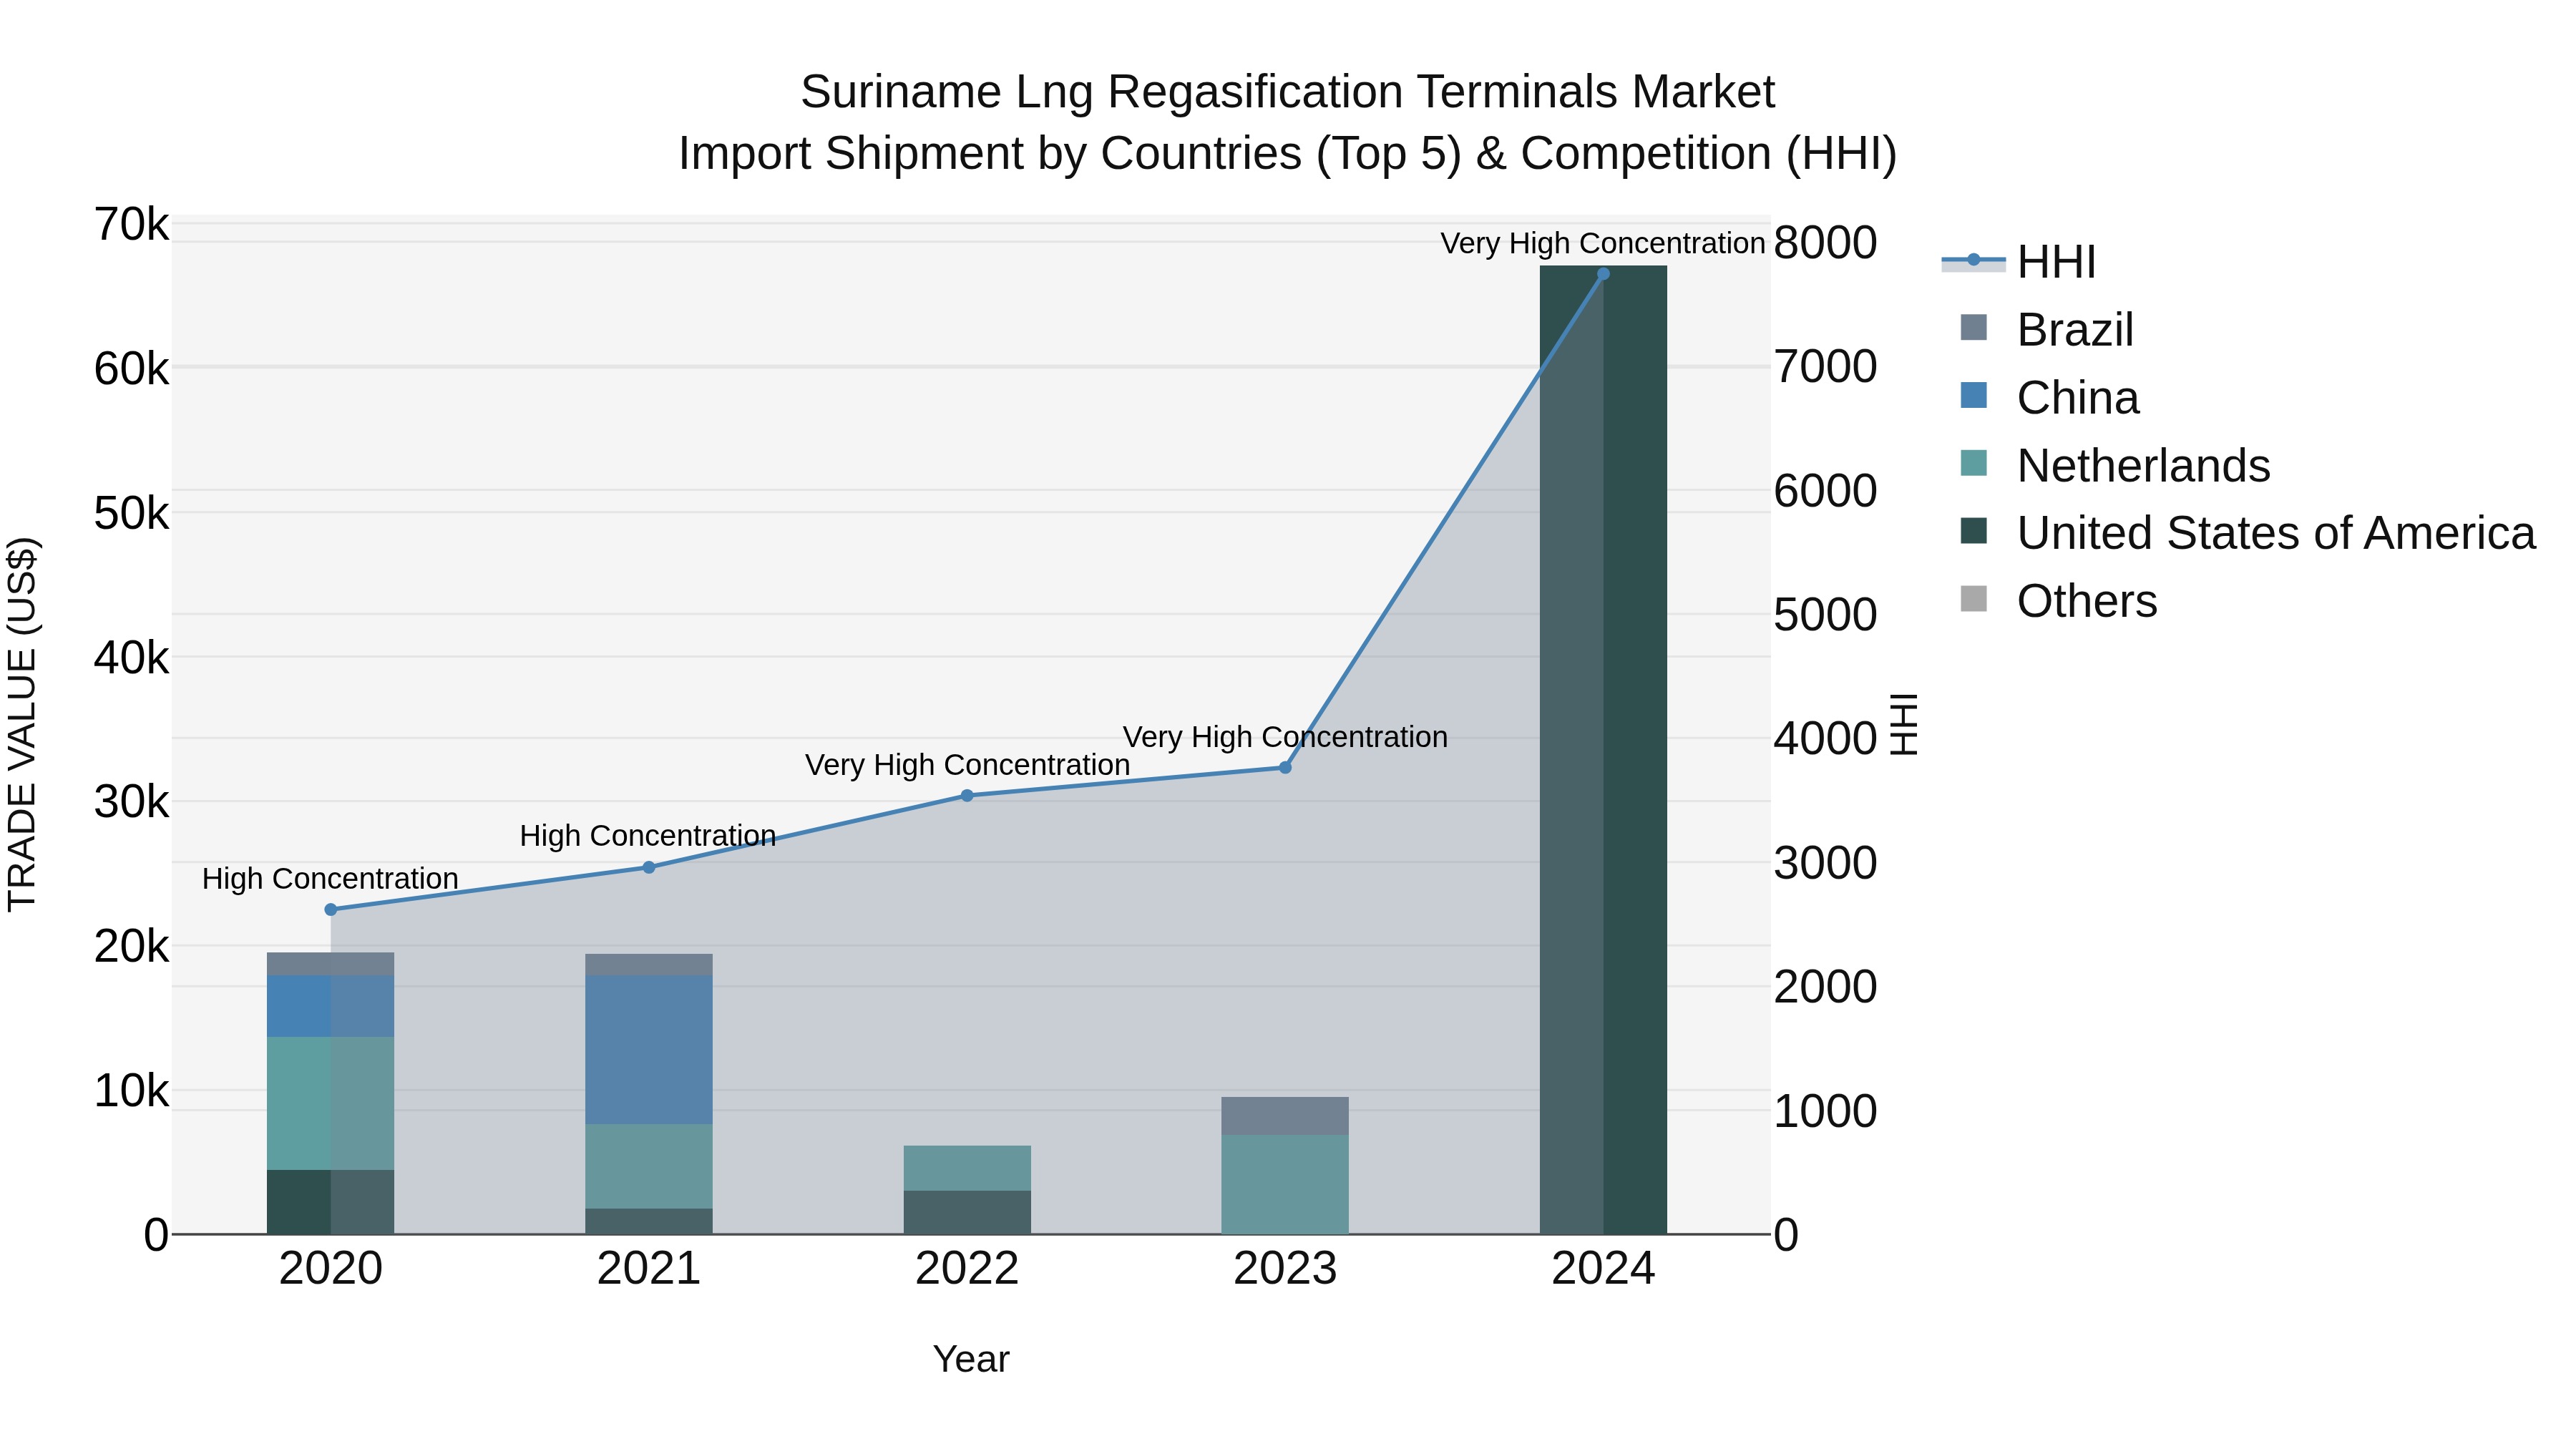Click the 2020 United States bar segment
Viewport: 2576px width, 1449px height.
tap(331, 1202)
